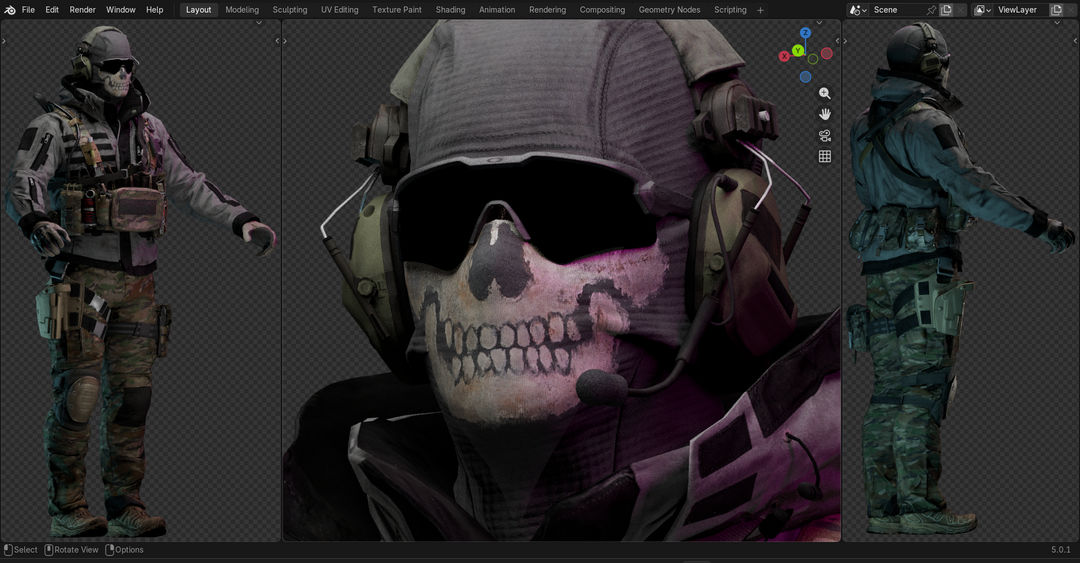Toggle the scene pin icon
The width and height of the screenshot is (1080, 563).
pyautogui.click(x=931, y=10)
